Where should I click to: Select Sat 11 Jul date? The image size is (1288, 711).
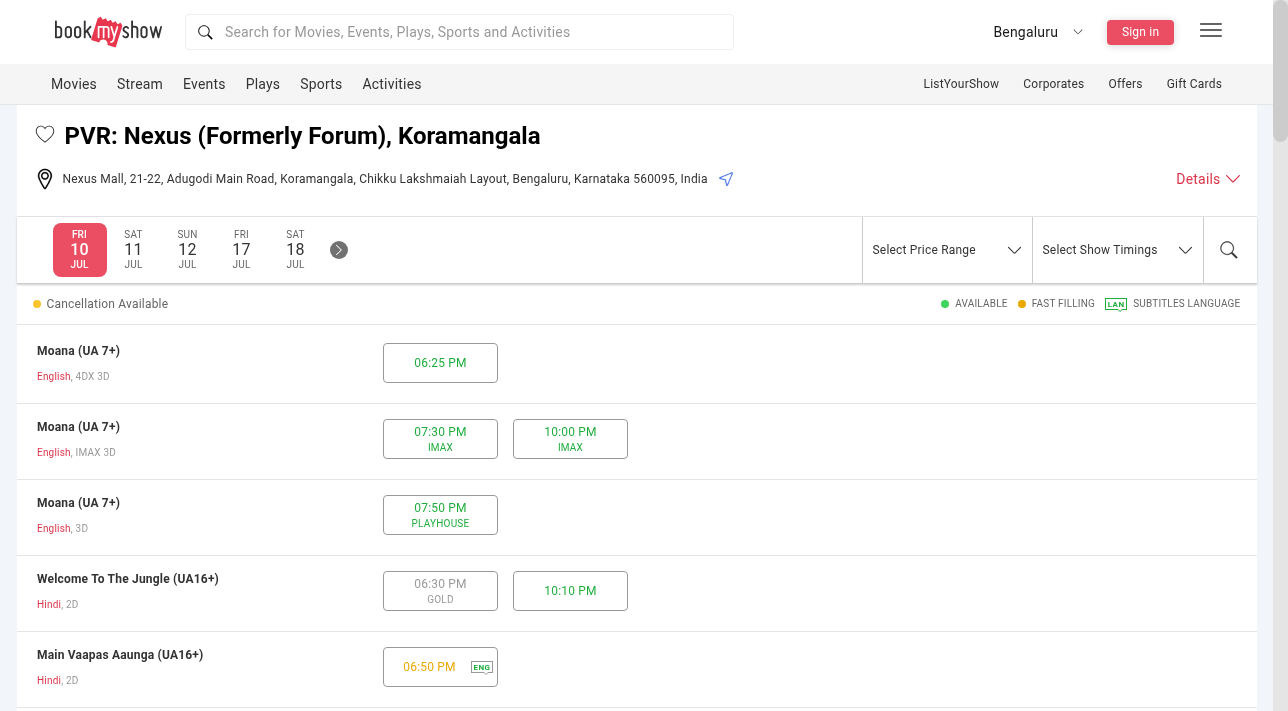(x=133, y=250)
